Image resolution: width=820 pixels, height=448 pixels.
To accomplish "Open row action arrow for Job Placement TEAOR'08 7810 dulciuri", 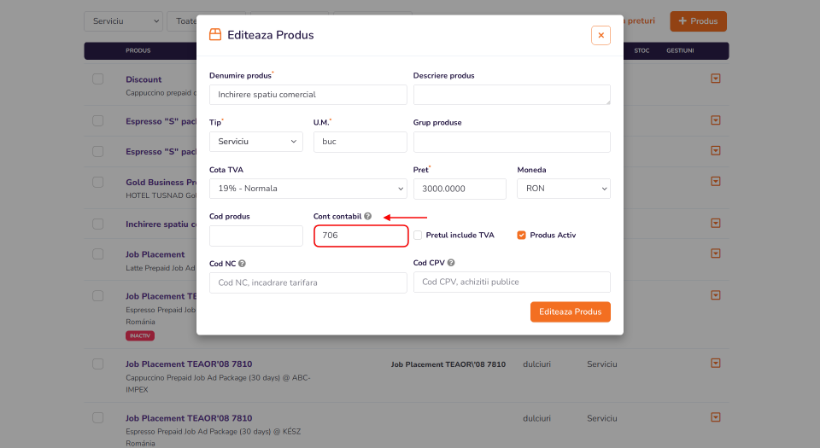I will point(716,363).
